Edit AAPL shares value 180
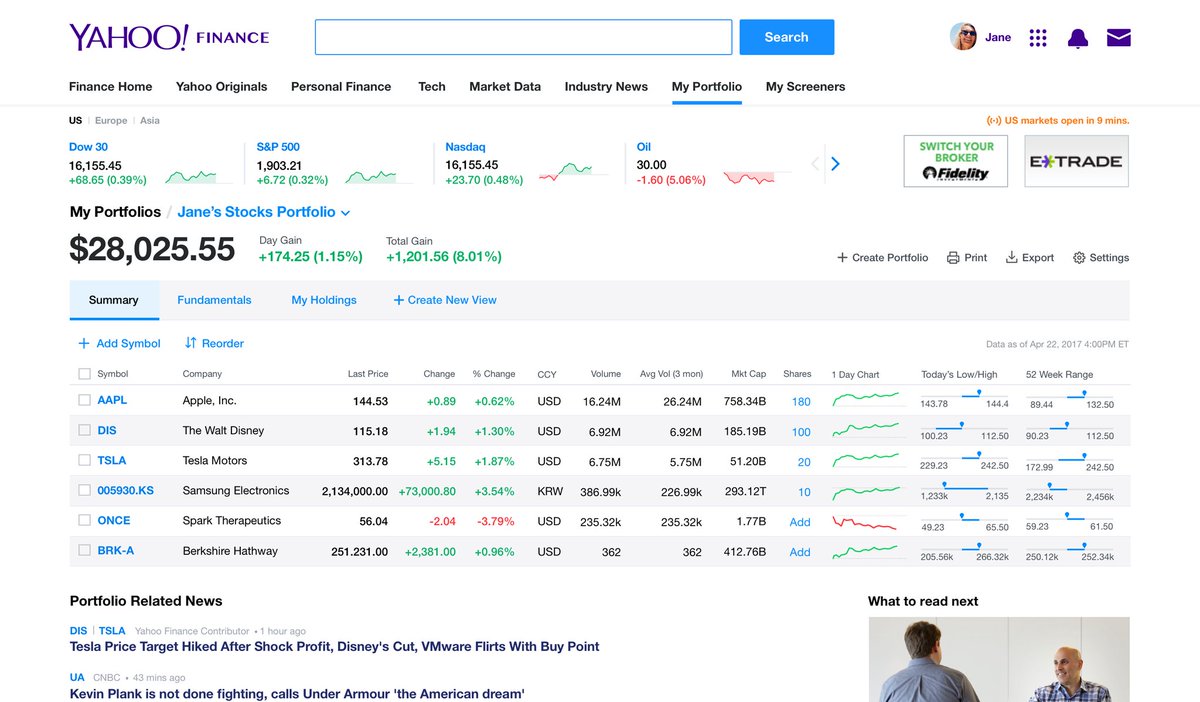1200x702 pixels. click(x=801, y=401)
